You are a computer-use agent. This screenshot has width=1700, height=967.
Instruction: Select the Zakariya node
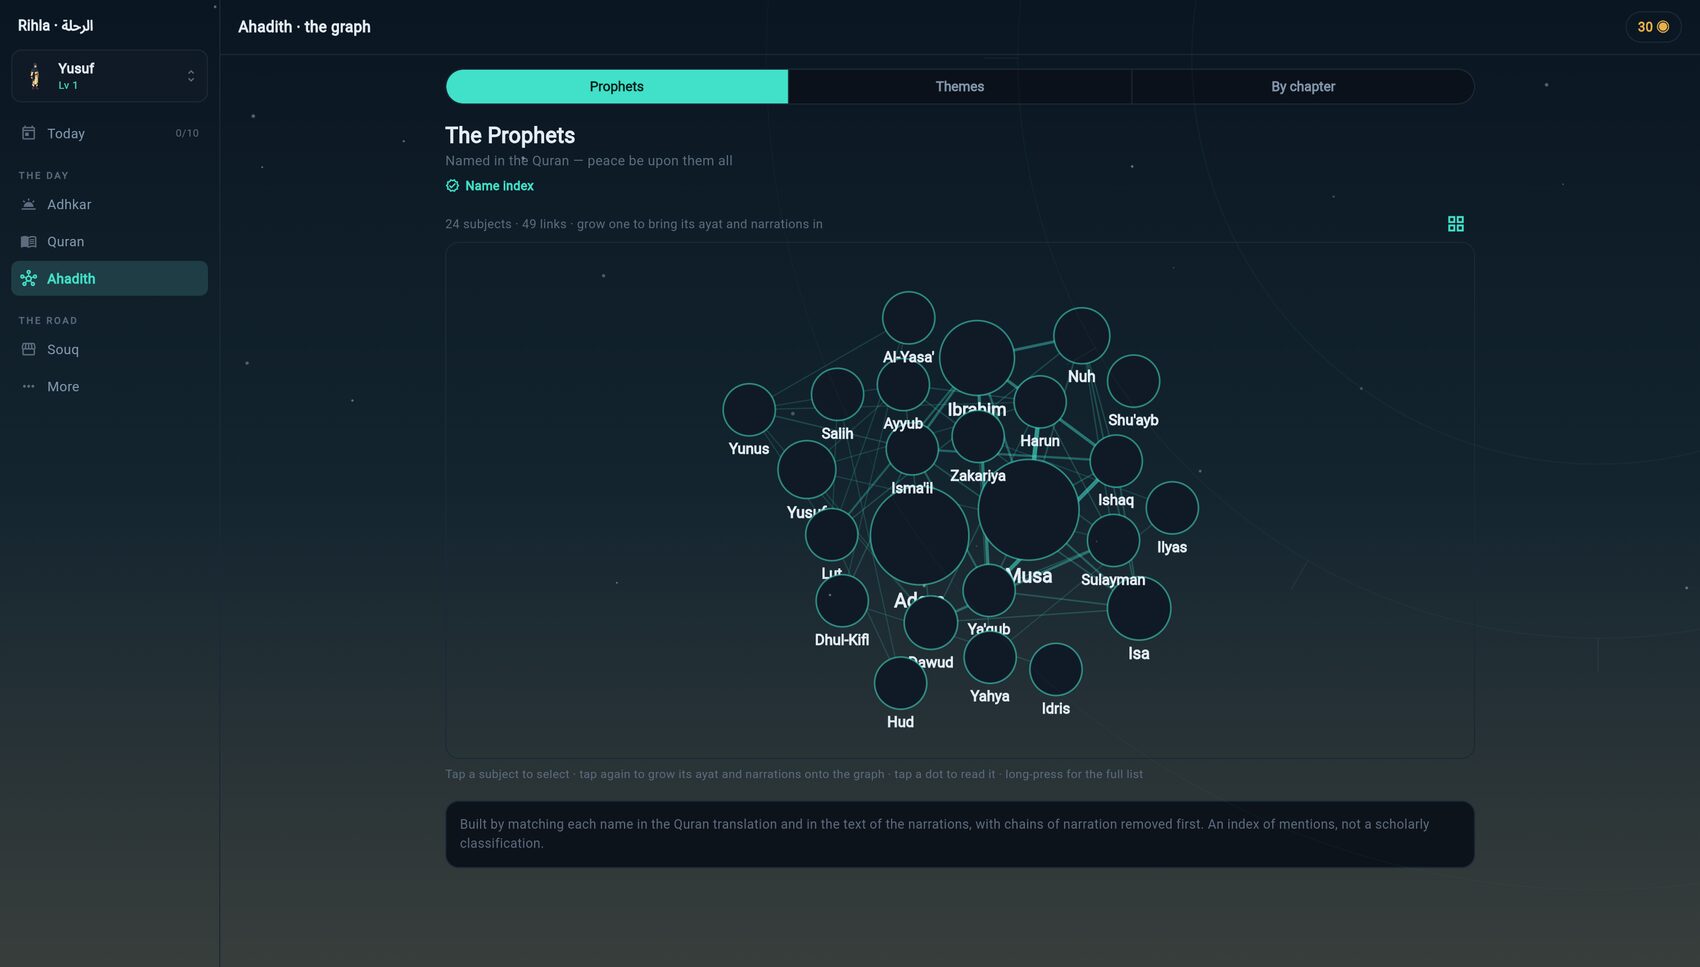pos(978,436)
